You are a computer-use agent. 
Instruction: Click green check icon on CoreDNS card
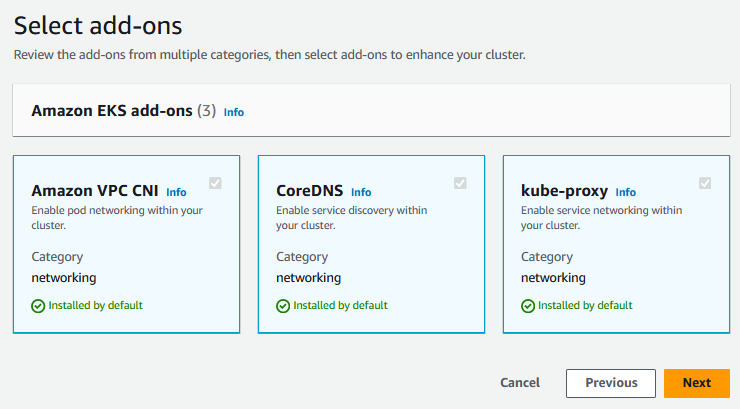pyautogui.click(x=283, y=306)
